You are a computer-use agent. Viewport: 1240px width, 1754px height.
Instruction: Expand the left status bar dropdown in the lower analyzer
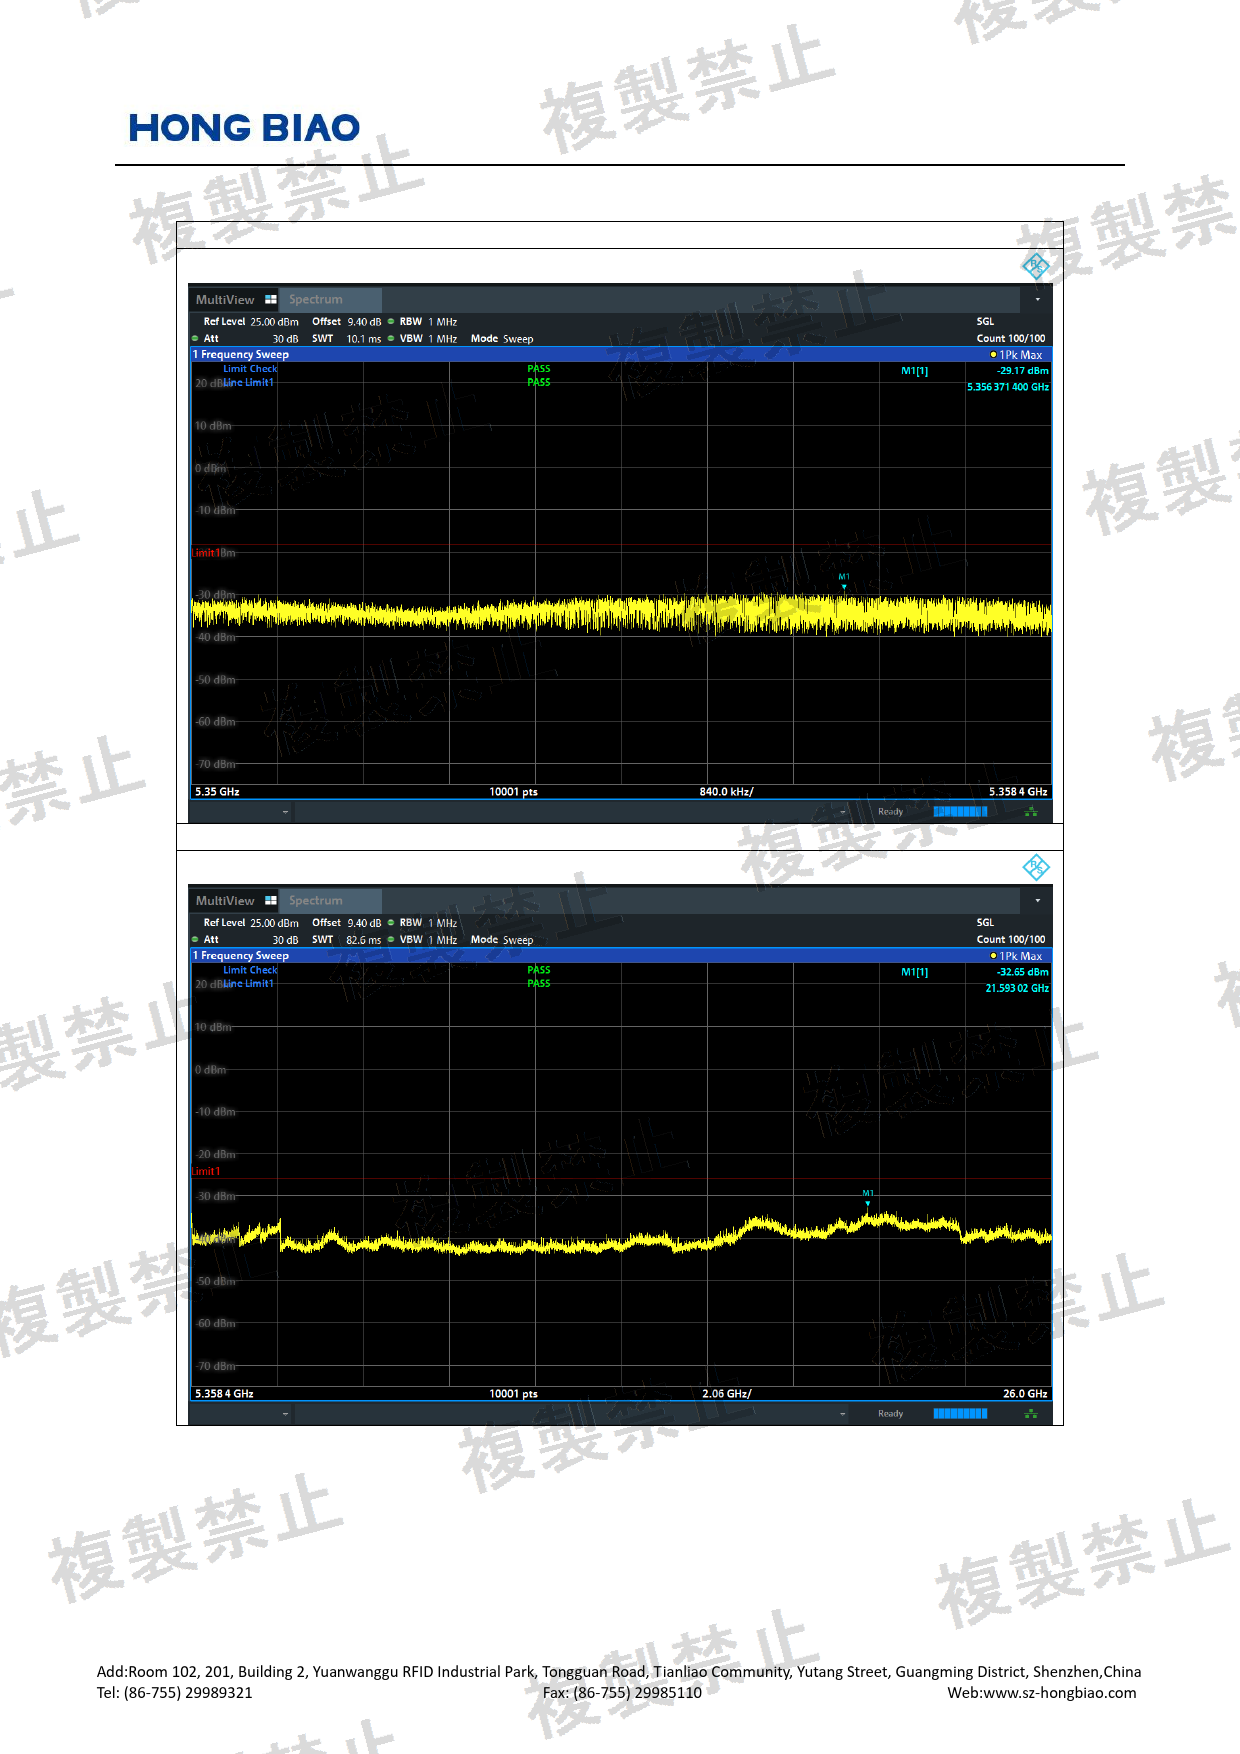(285, 1413)
